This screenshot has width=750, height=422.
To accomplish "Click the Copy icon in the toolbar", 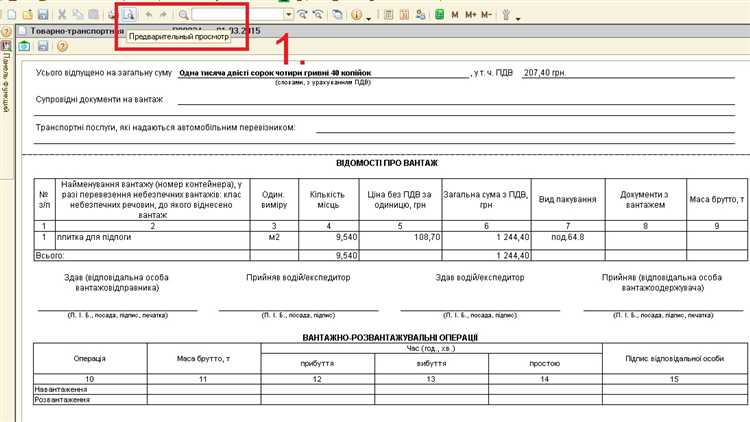I will point(77,14).
